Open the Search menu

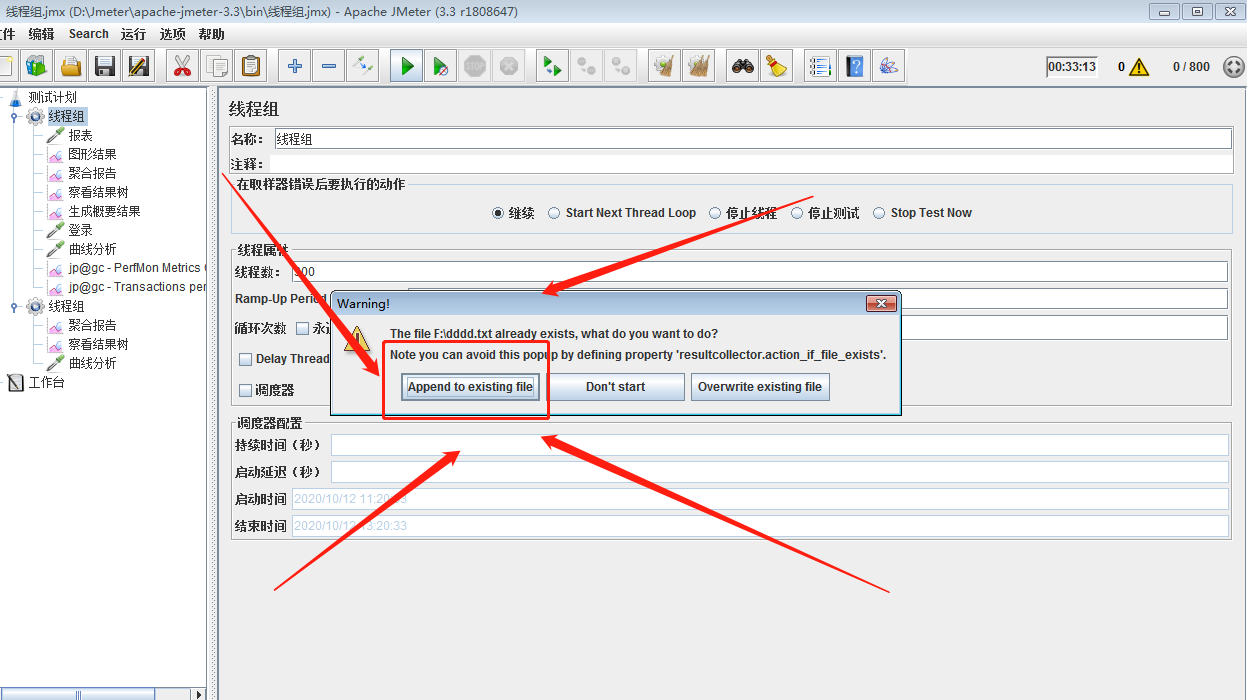pos(89,34)
